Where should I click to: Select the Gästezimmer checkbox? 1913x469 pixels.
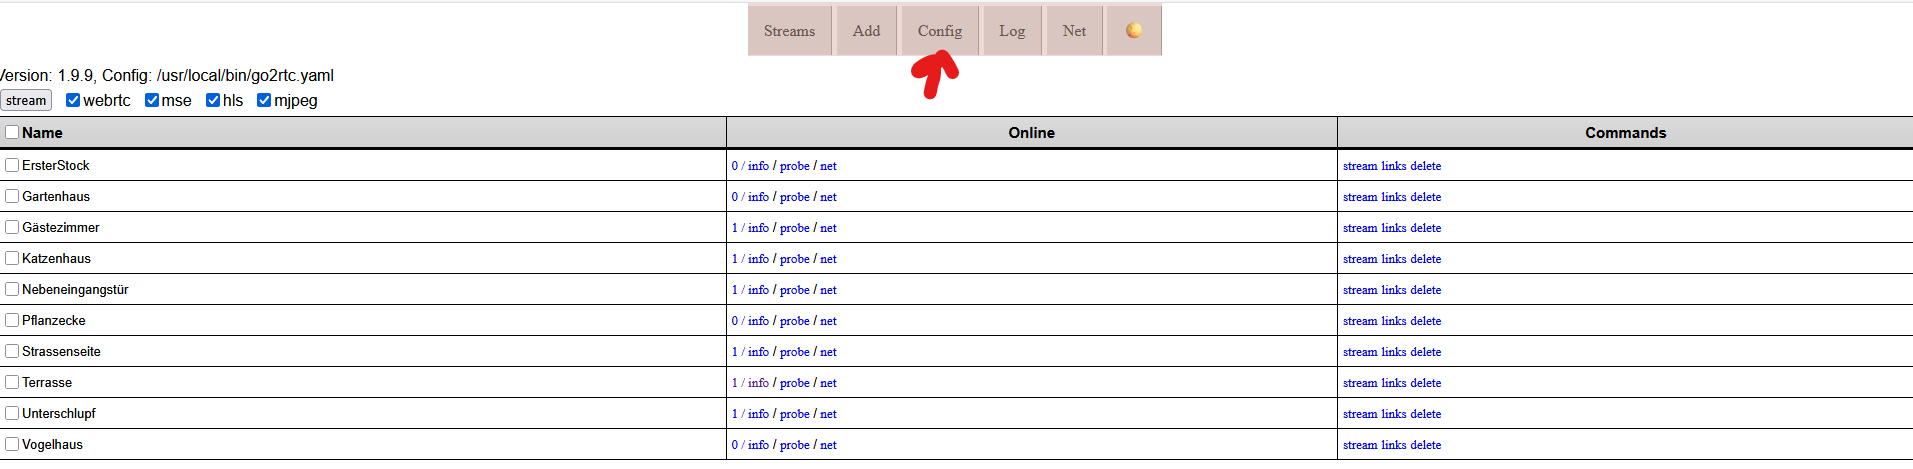12,227
